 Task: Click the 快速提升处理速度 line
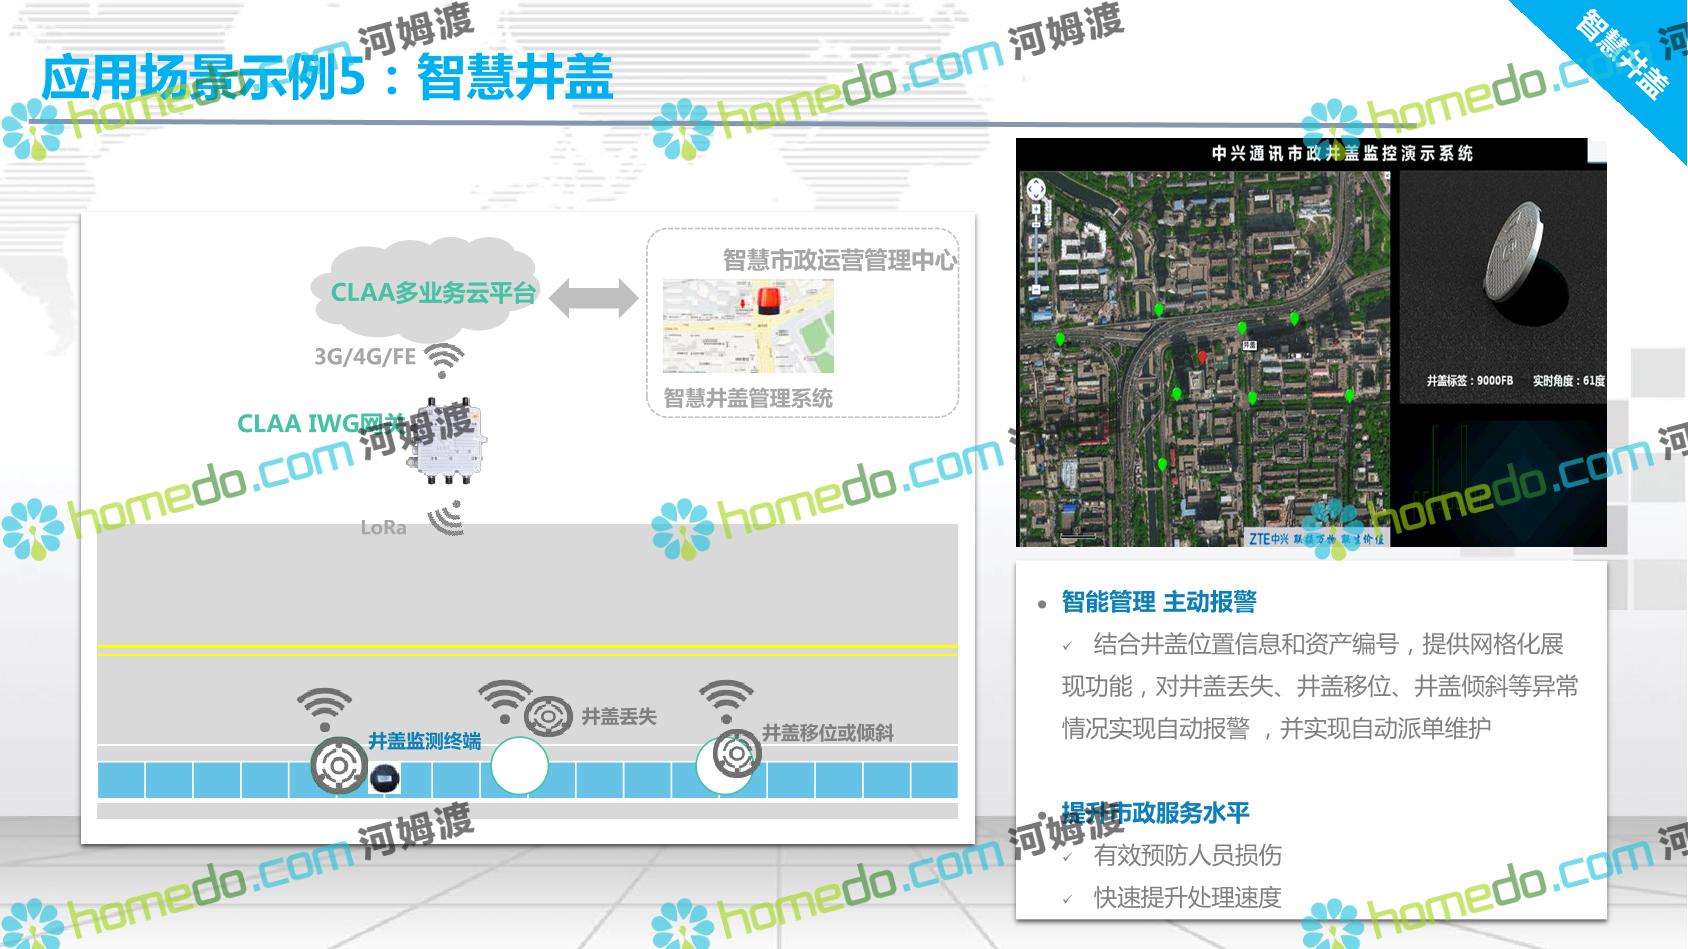(1187, 898)
